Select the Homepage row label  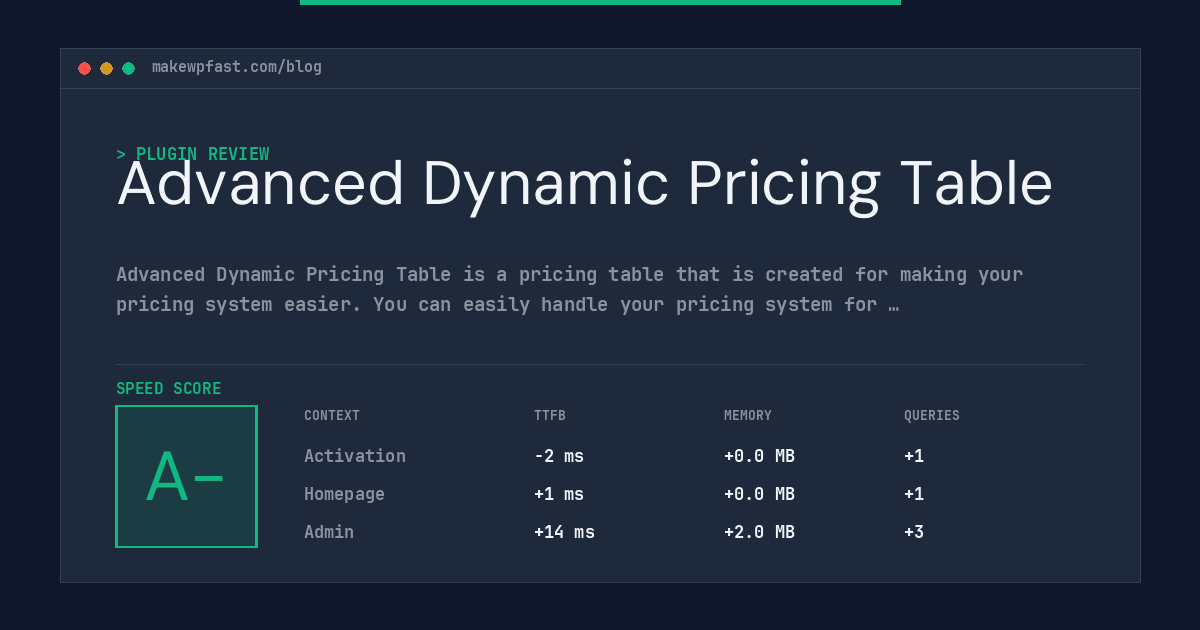point(344,494)
